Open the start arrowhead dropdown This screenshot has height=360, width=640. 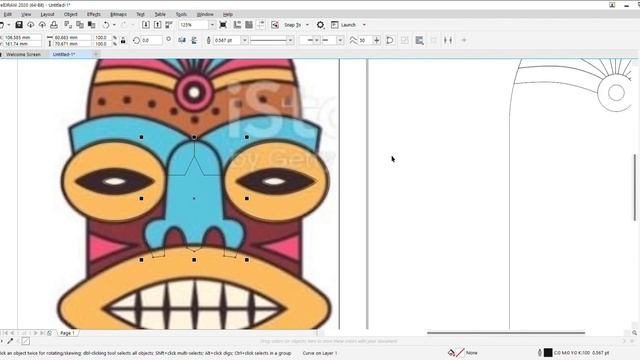click(316, 40)
